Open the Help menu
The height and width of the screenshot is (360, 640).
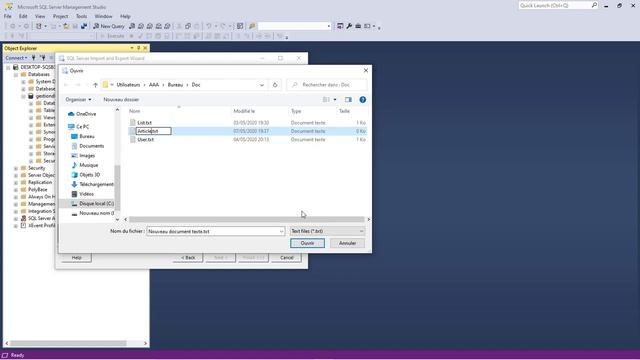point(125,16)
